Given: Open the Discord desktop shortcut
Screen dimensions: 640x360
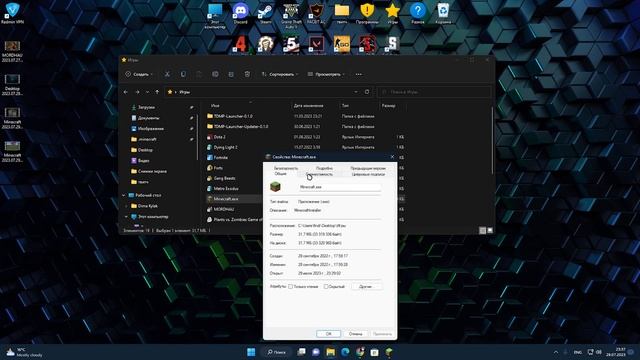Looking at the screenshot, I should pyautogui.click(x=240, y=13).
